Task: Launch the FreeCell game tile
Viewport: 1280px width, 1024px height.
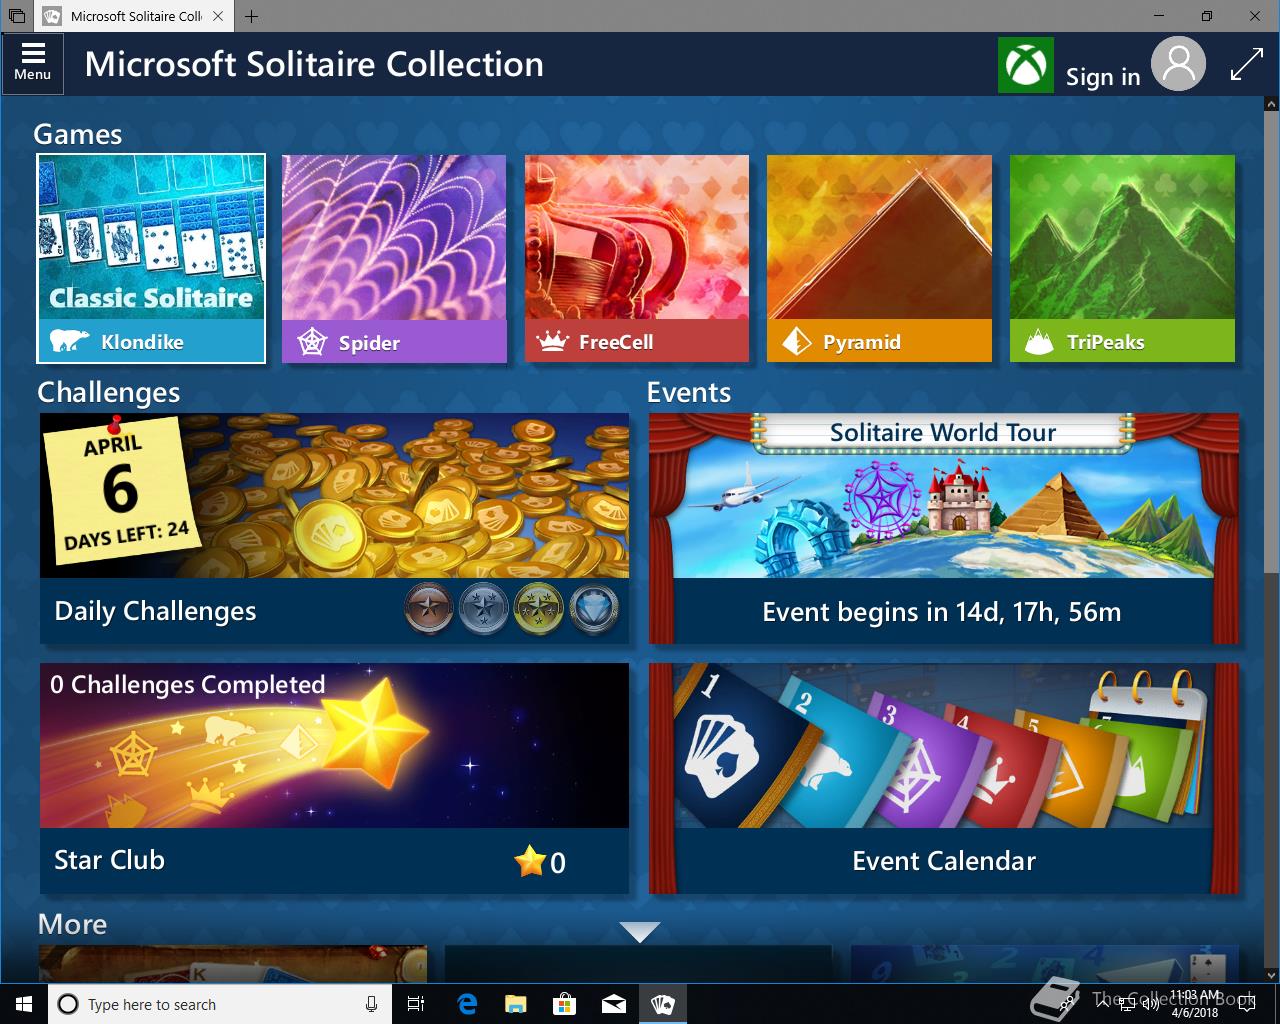Action: [x=637, y=258]
